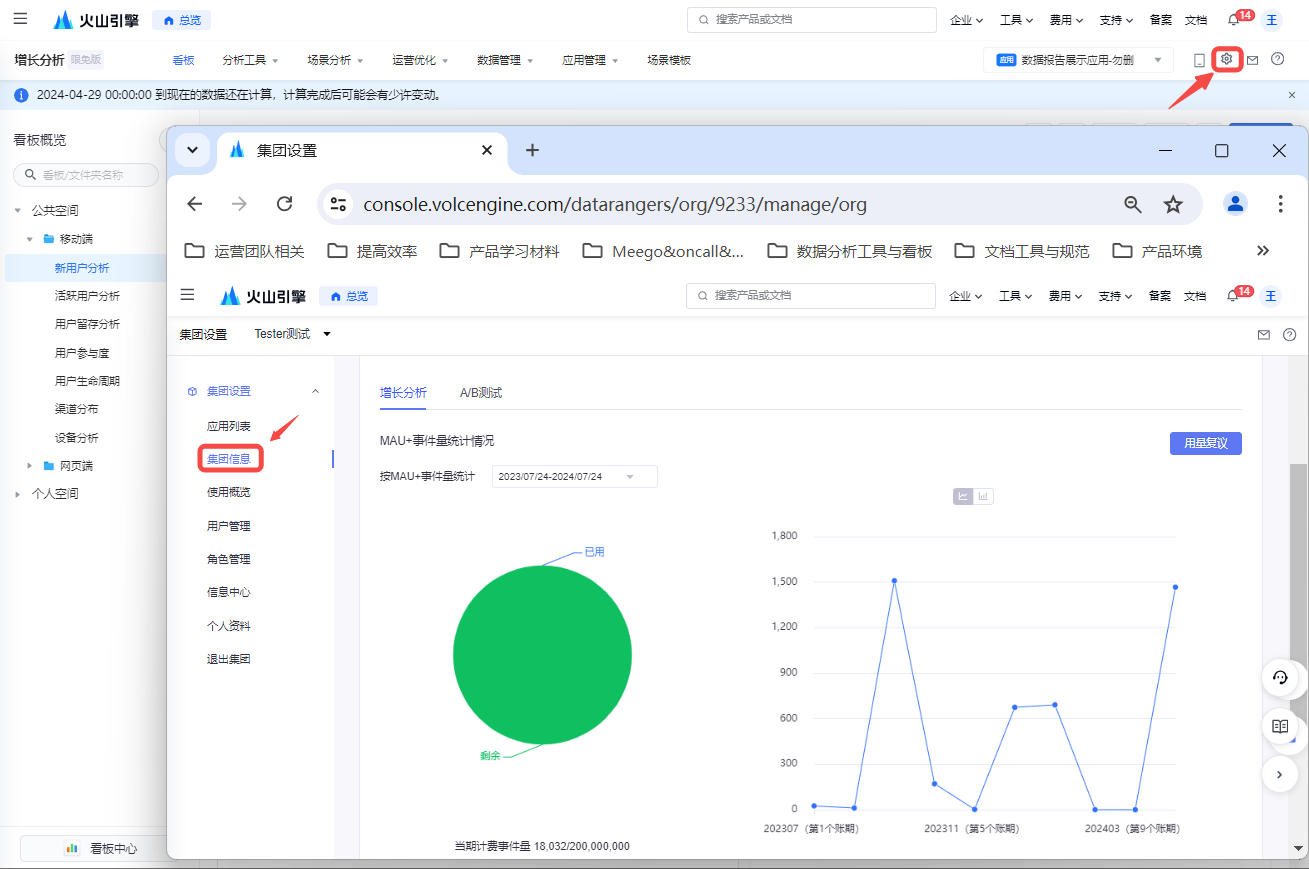Click the 总览 button inside the 集团设置 page
1309x869 pixels.
[349, 296]
